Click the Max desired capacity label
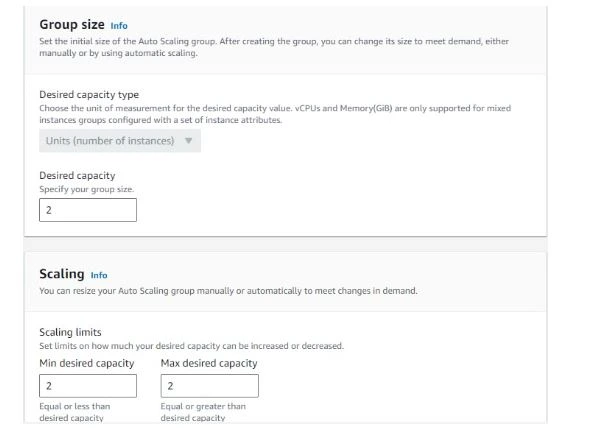Screen dimensions: 593x436 209,363
